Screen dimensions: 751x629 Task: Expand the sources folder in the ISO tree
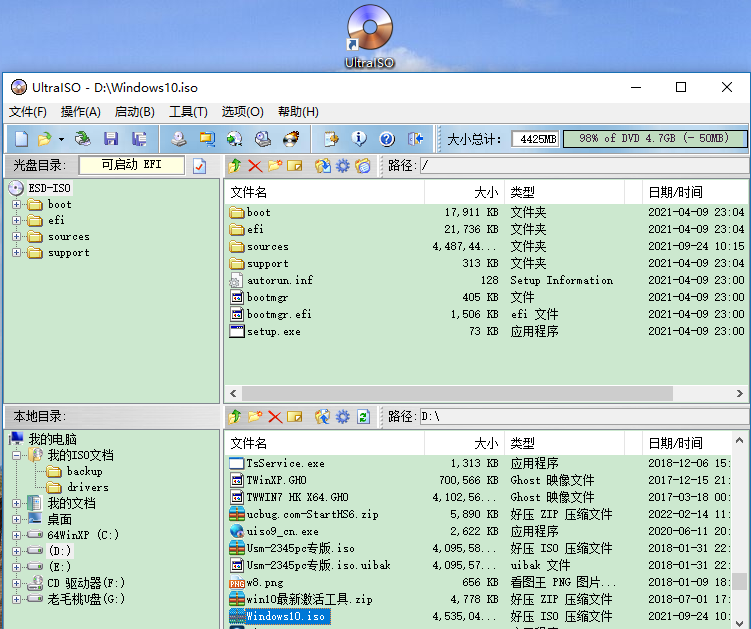tap(17, 237)
